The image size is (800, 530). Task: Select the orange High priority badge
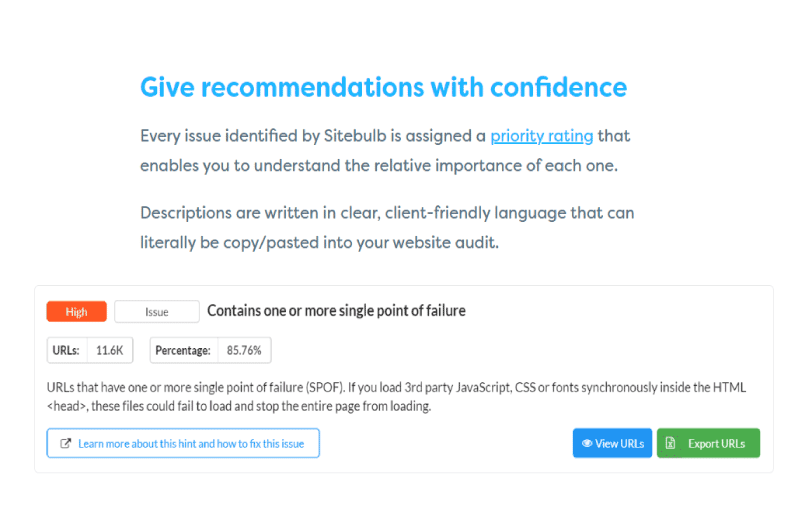77,312
